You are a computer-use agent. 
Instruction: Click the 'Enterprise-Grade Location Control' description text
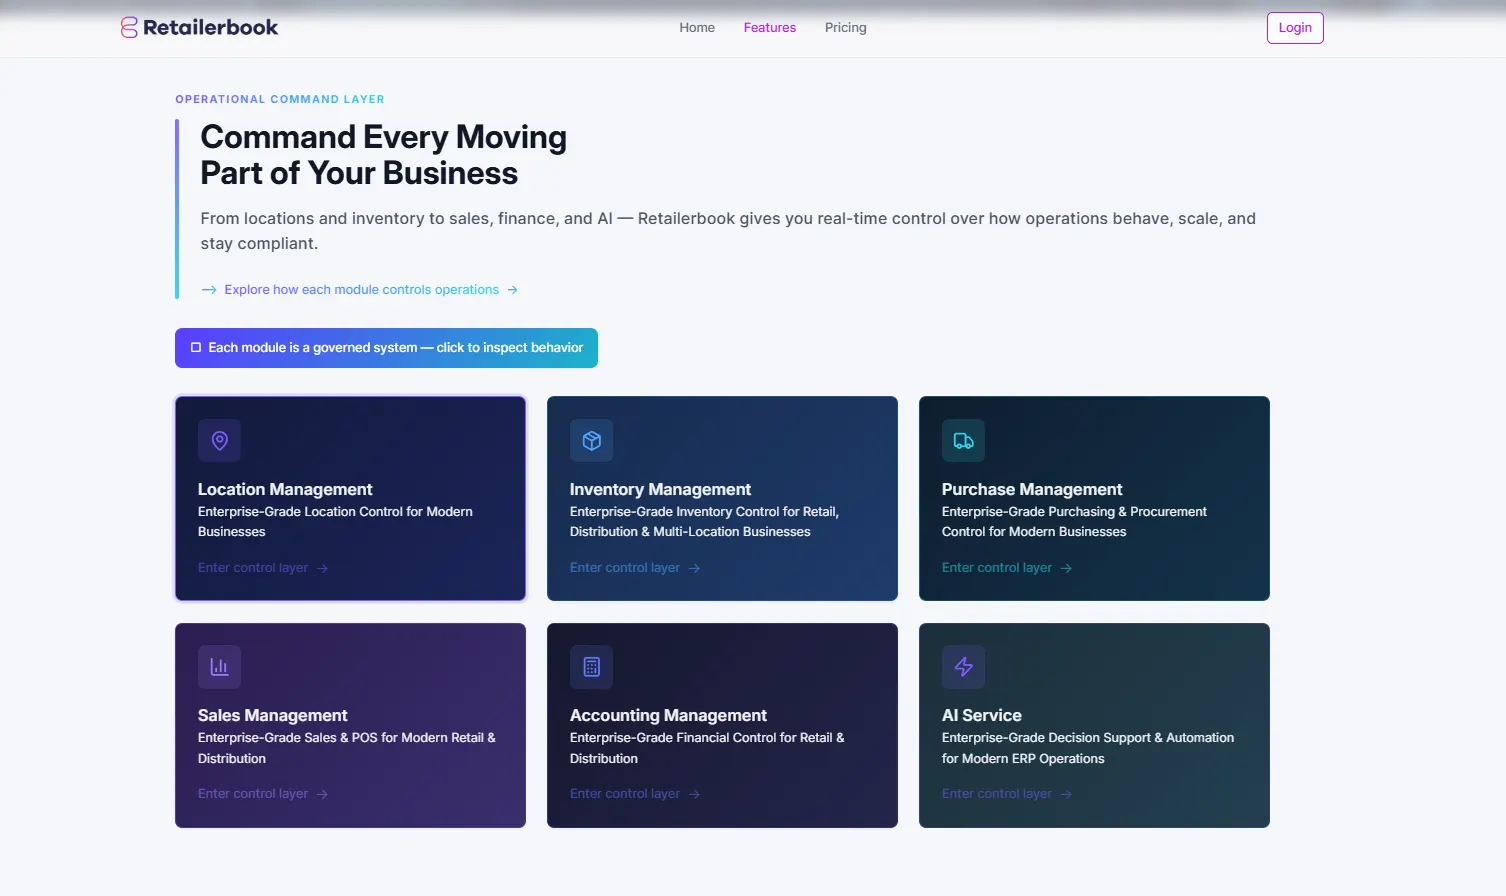click(x=335, y=522)
